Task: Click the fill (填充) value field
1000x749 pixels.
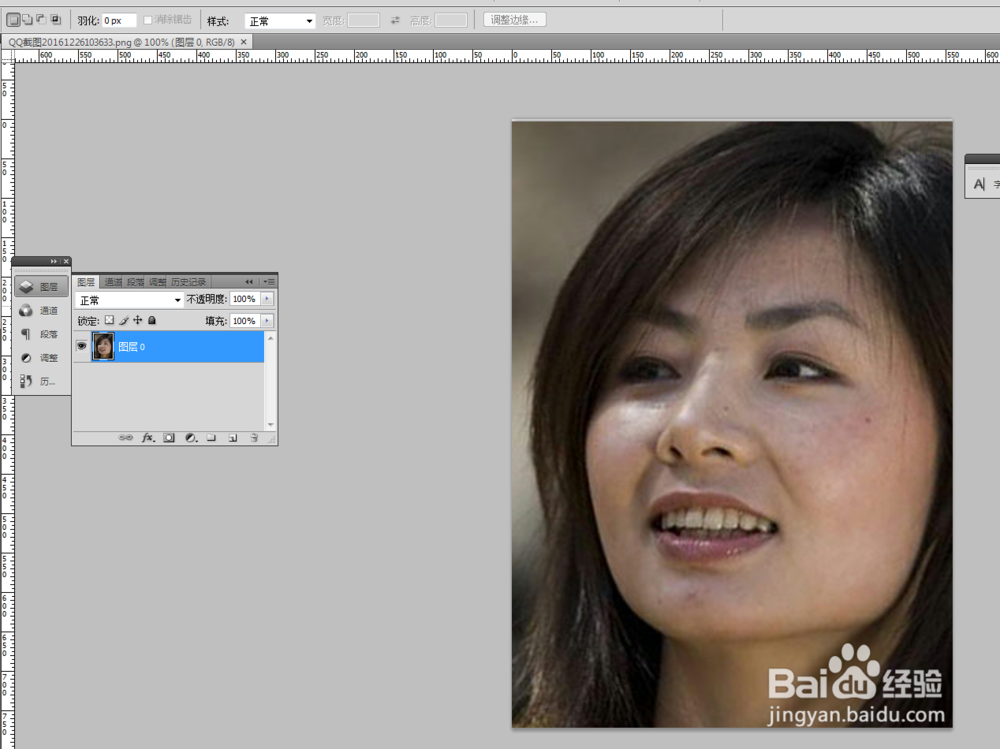Action: point(245,321)
